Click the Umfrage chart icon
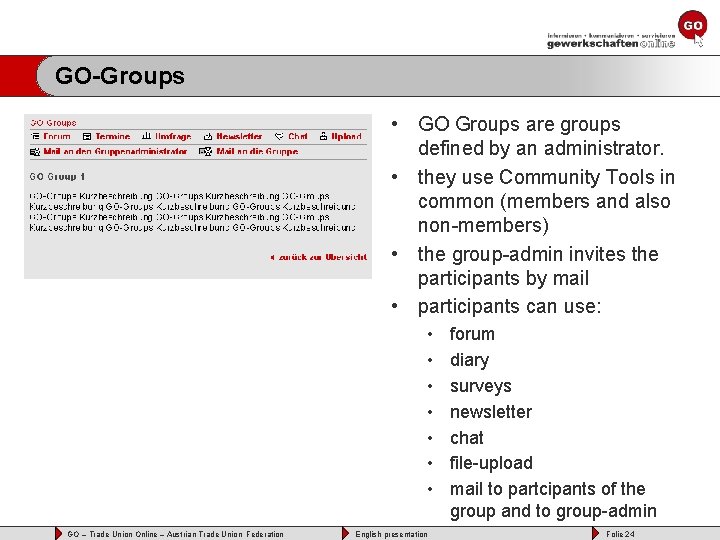Screen dimensions: 720x540 (x=146, y=136)
